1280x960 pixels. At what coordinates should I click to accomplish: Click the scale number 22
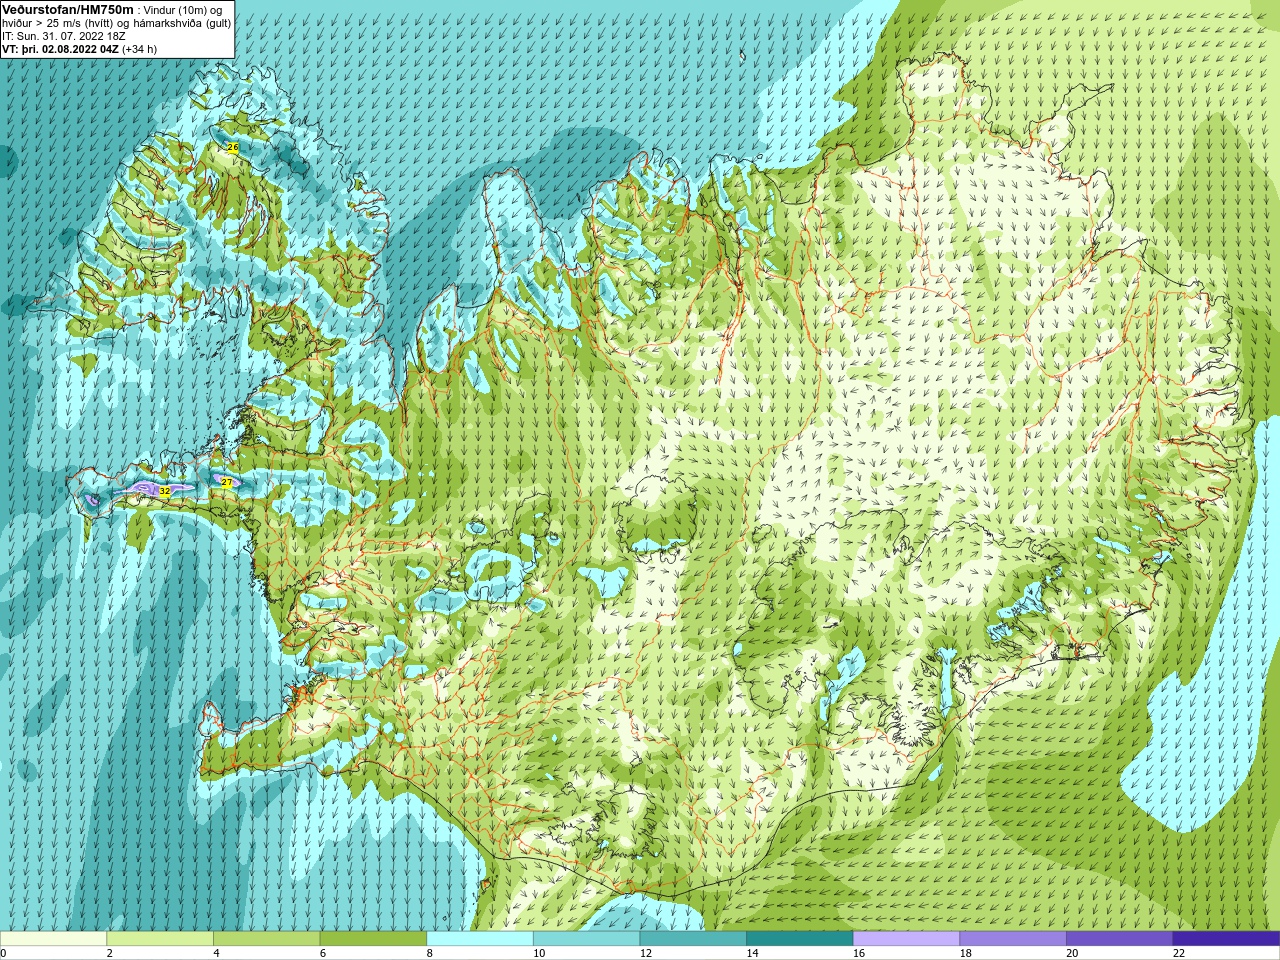(x=1179, y=953)
